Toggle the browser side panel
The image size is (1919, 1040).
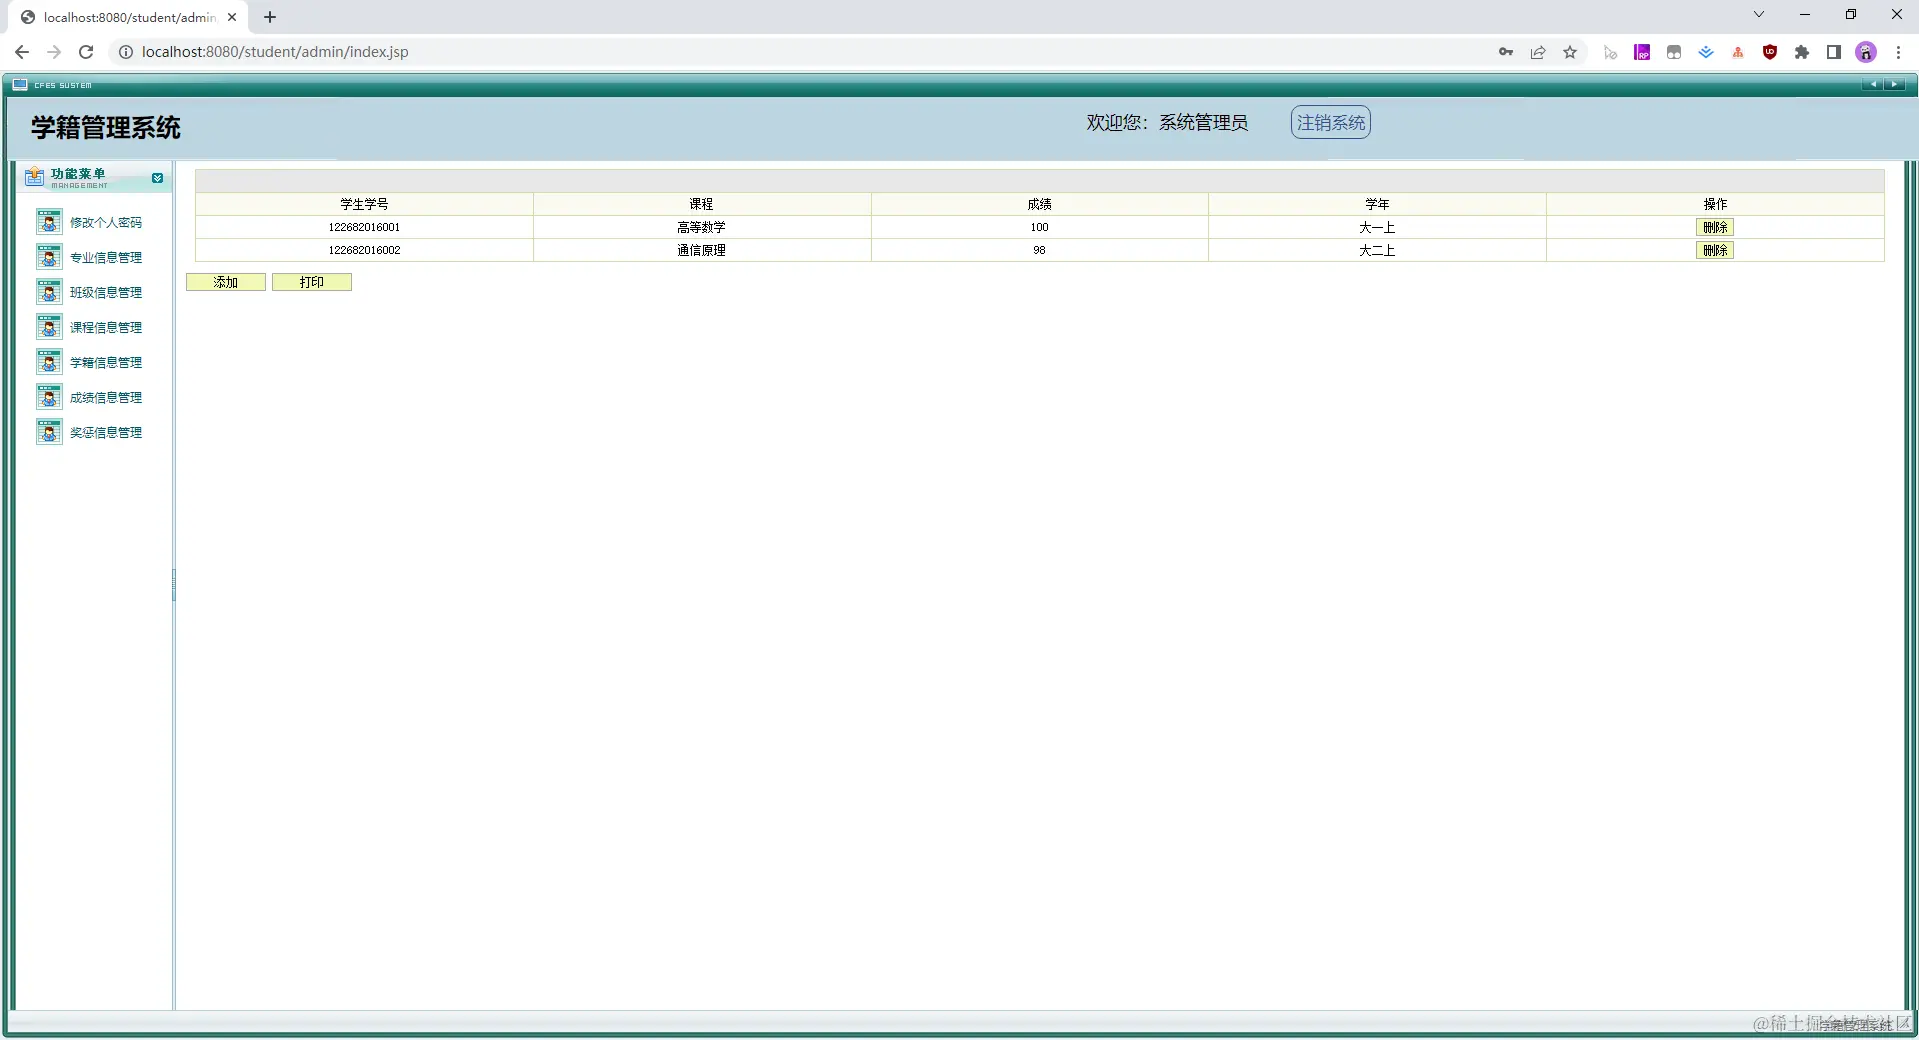click(x=1834, y=52)
